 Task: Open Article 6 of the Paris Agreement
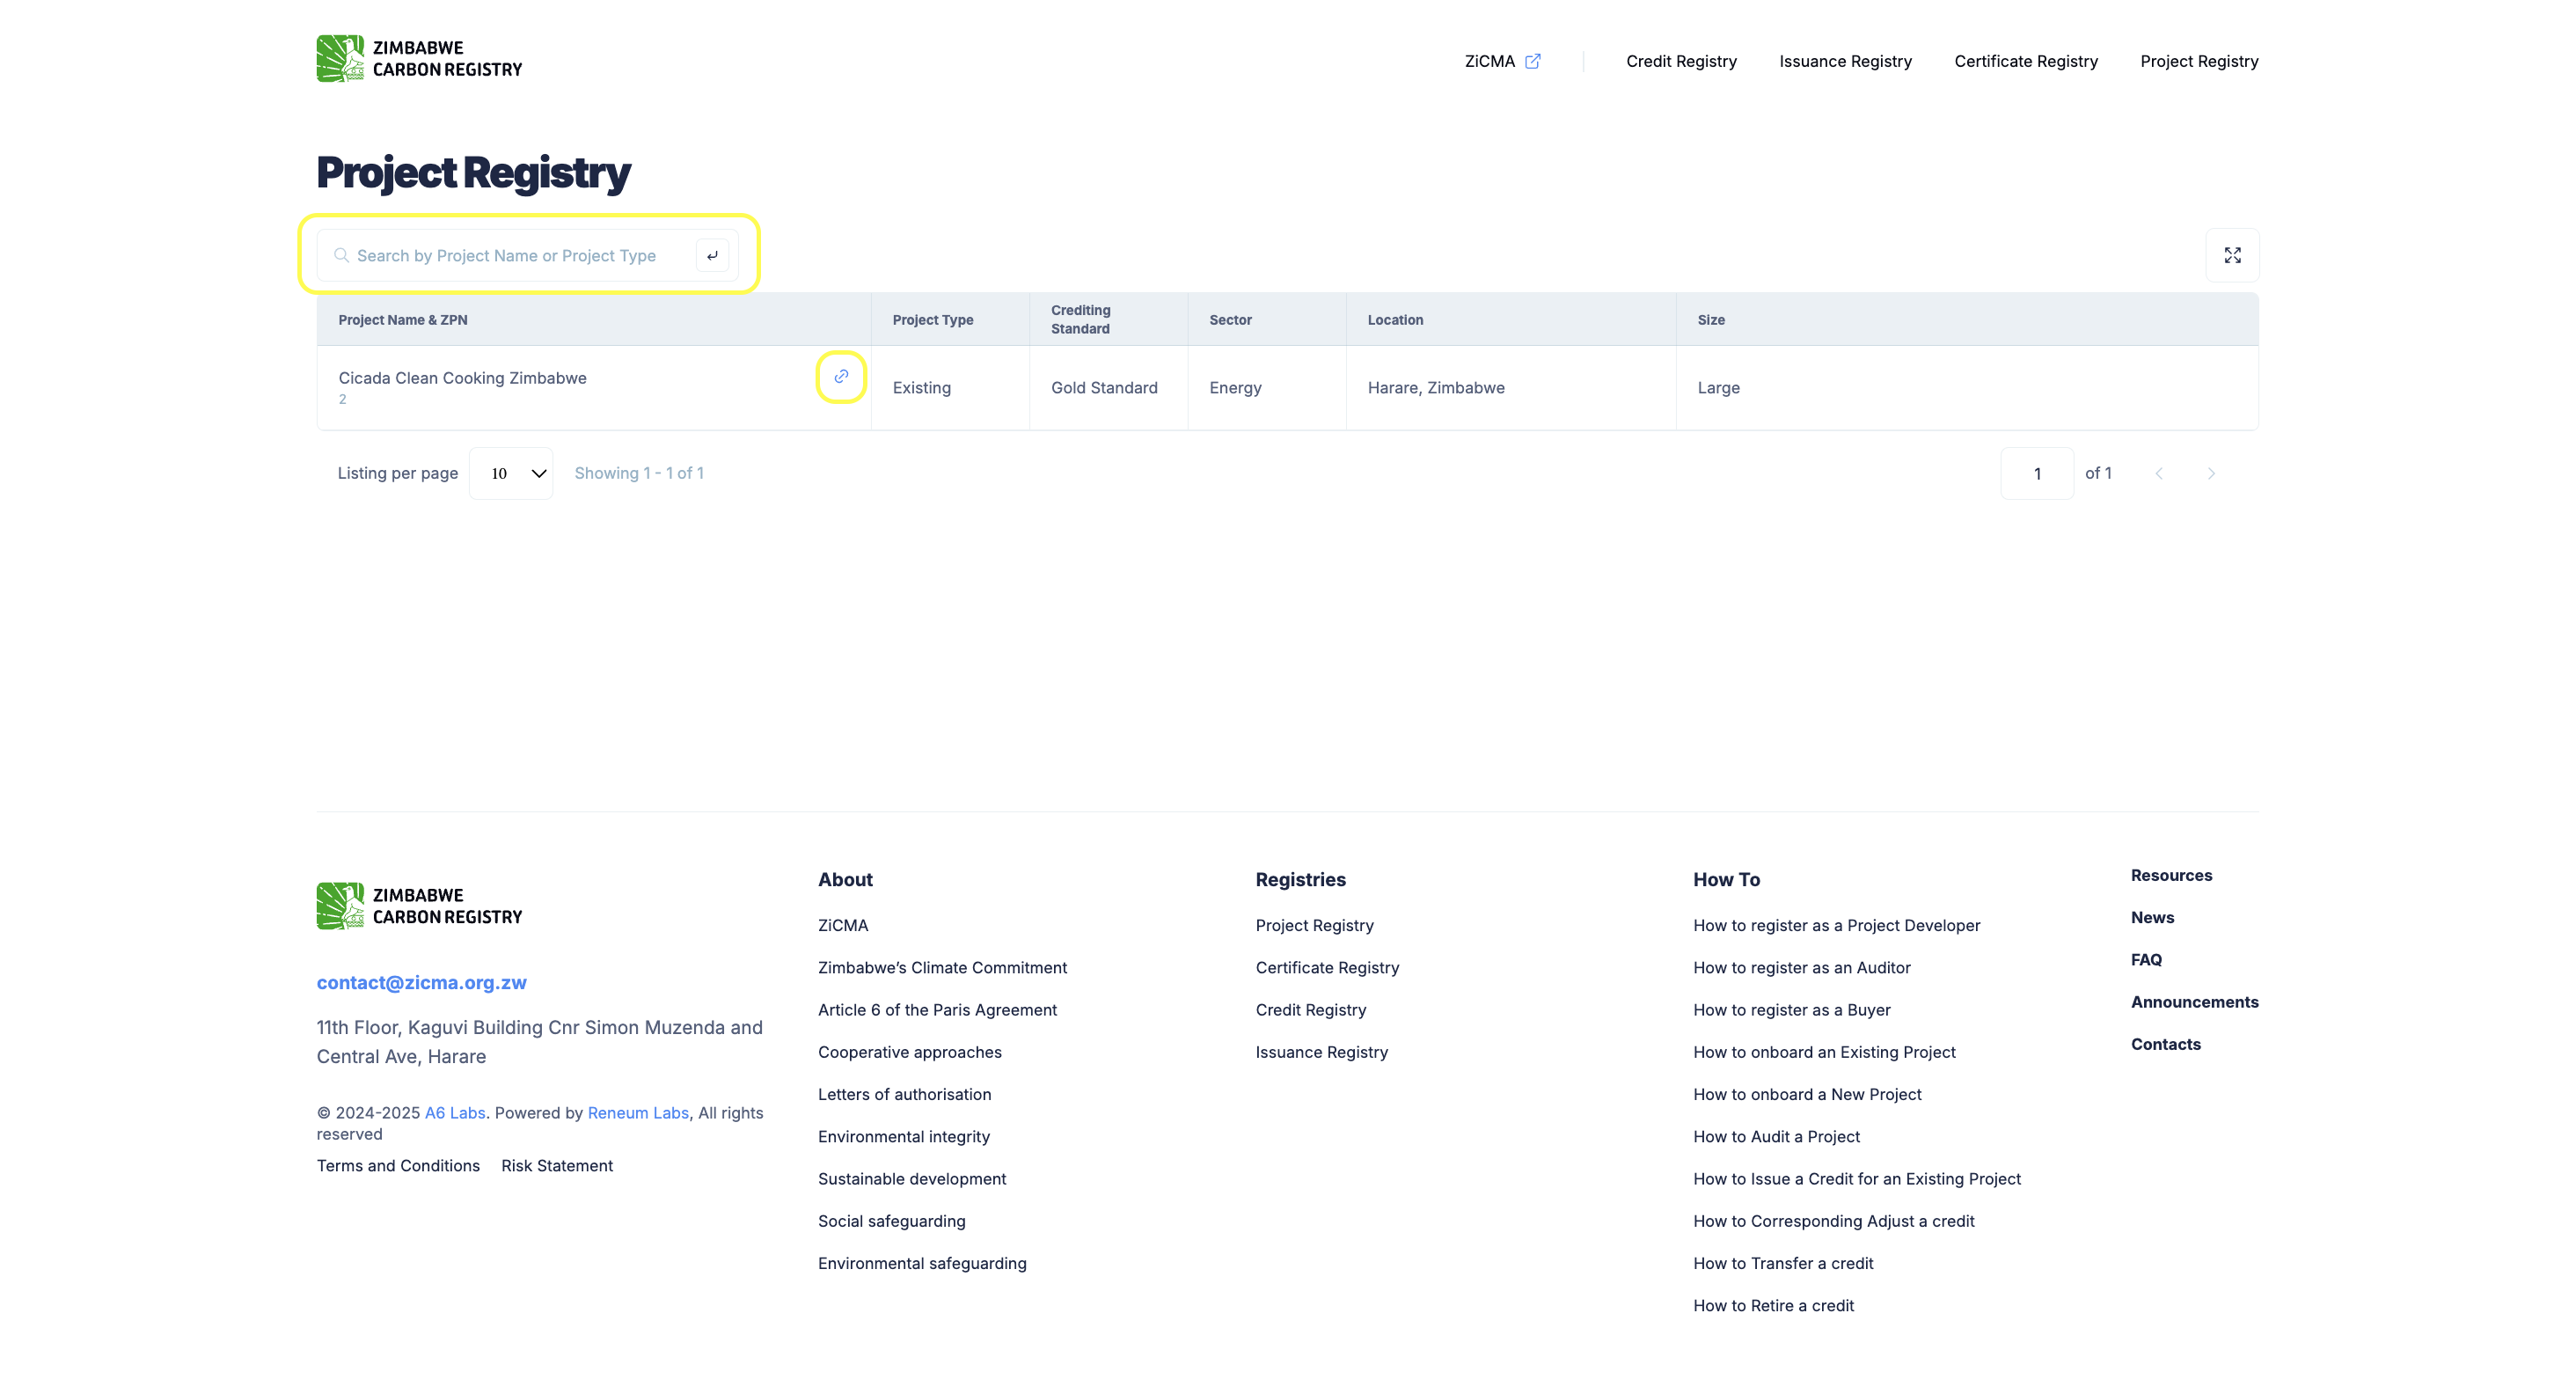click(937, 1010)
